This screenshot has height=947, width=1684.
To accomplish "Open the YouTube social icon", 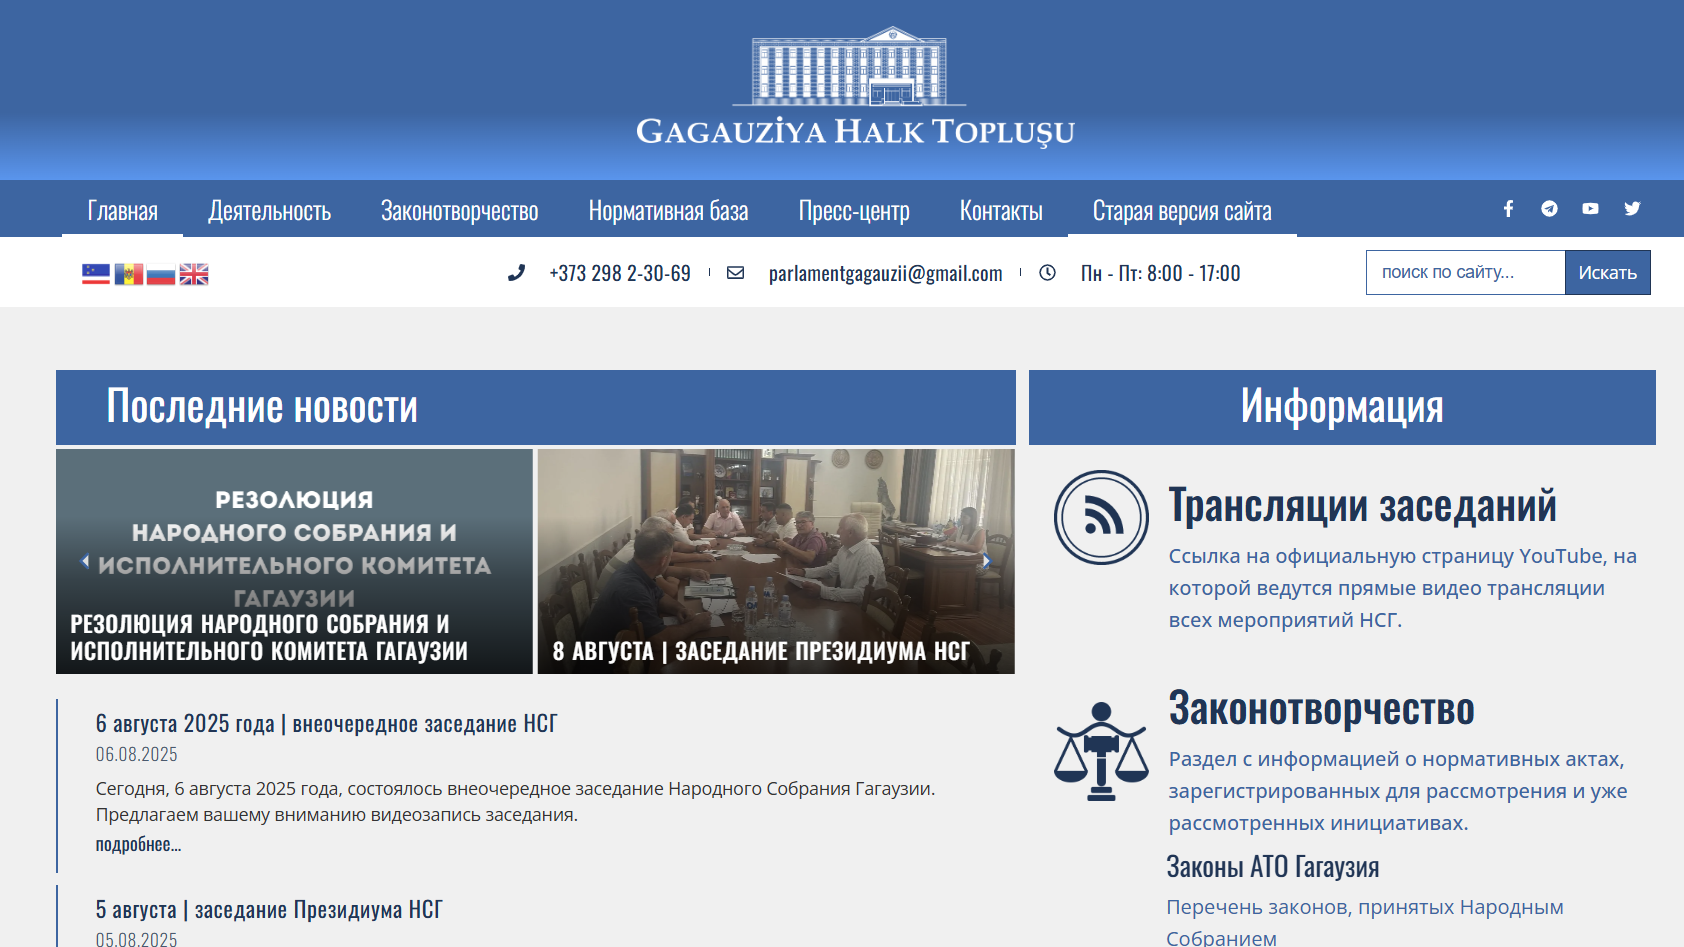I will coord(1590,208).
